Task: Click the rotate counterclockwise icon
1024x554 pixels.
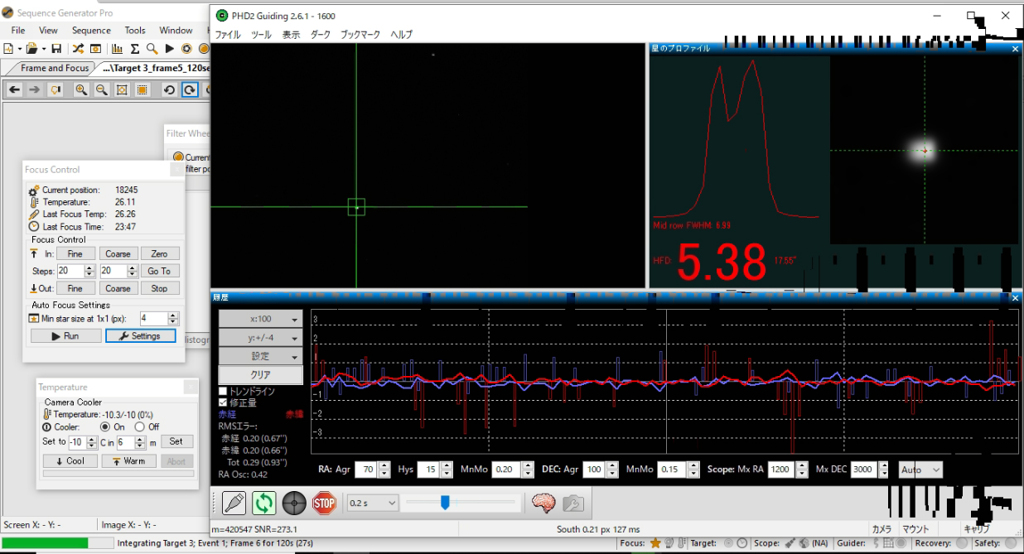Action: pyautogui.click(x=169, y=90)
